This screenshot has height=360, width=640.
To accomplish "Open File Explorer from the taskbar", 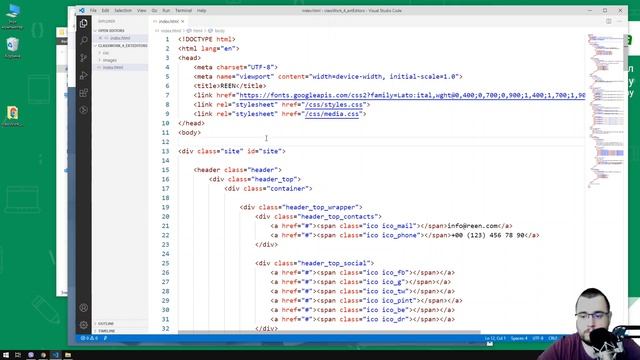I will click(68, 355).
